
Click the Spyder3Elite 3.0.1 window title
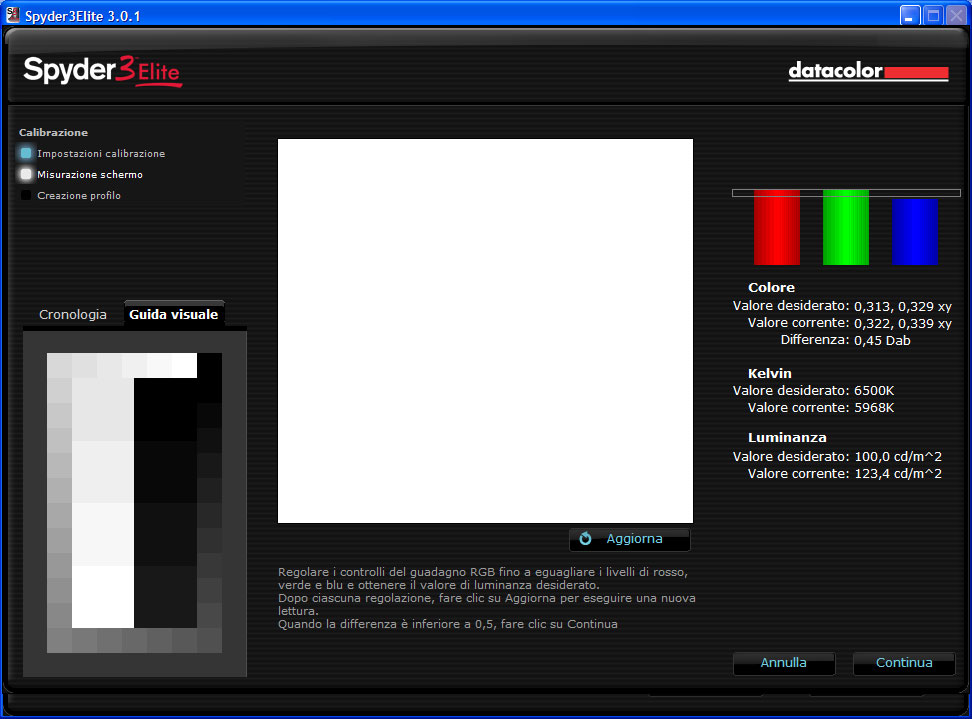click(82, 16)
